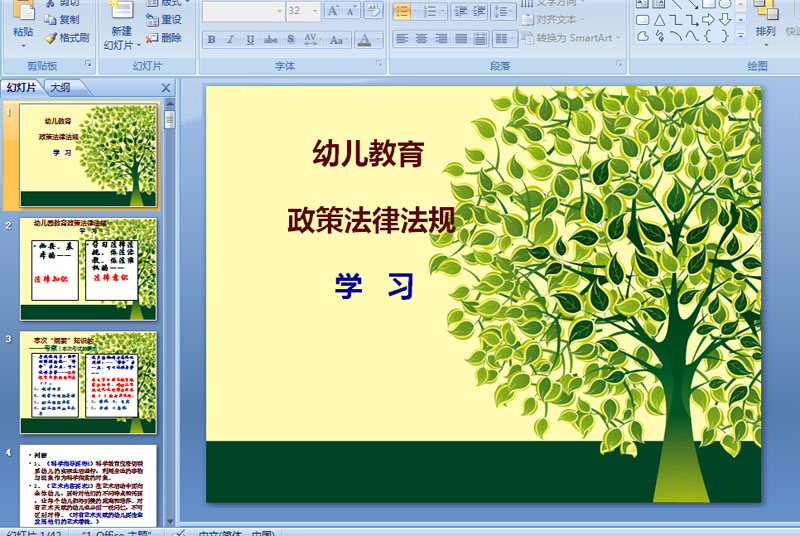Decrease font size with the smaller A
Viewport: 800px width, 536px height.
tap(351, 11)
